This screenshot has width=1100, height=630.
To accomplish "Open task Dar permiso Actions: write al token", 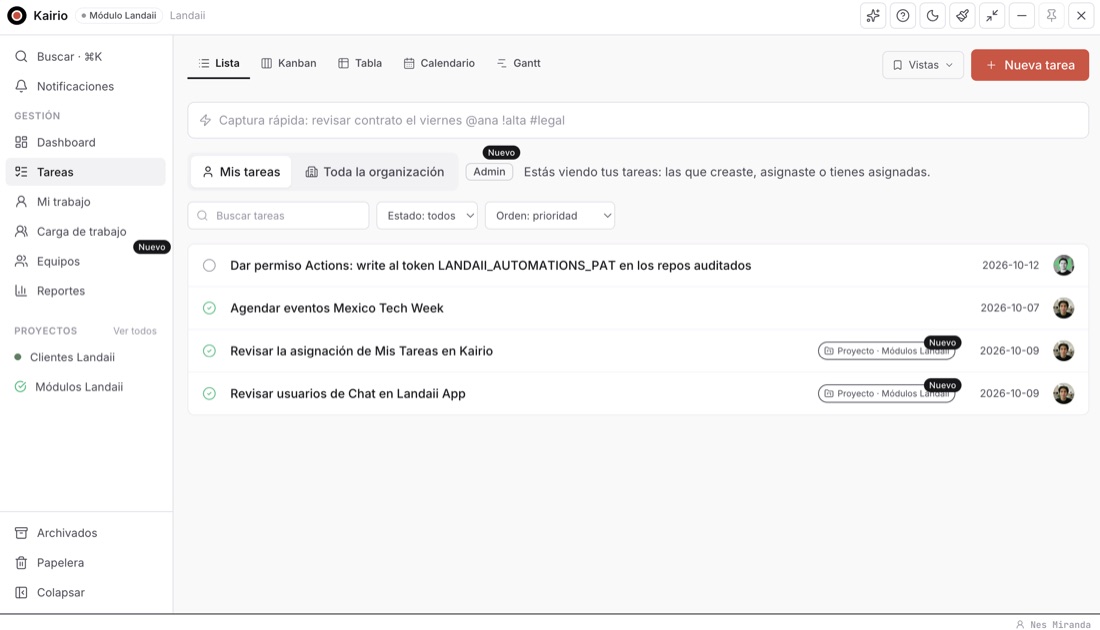I will click(490, 266).
